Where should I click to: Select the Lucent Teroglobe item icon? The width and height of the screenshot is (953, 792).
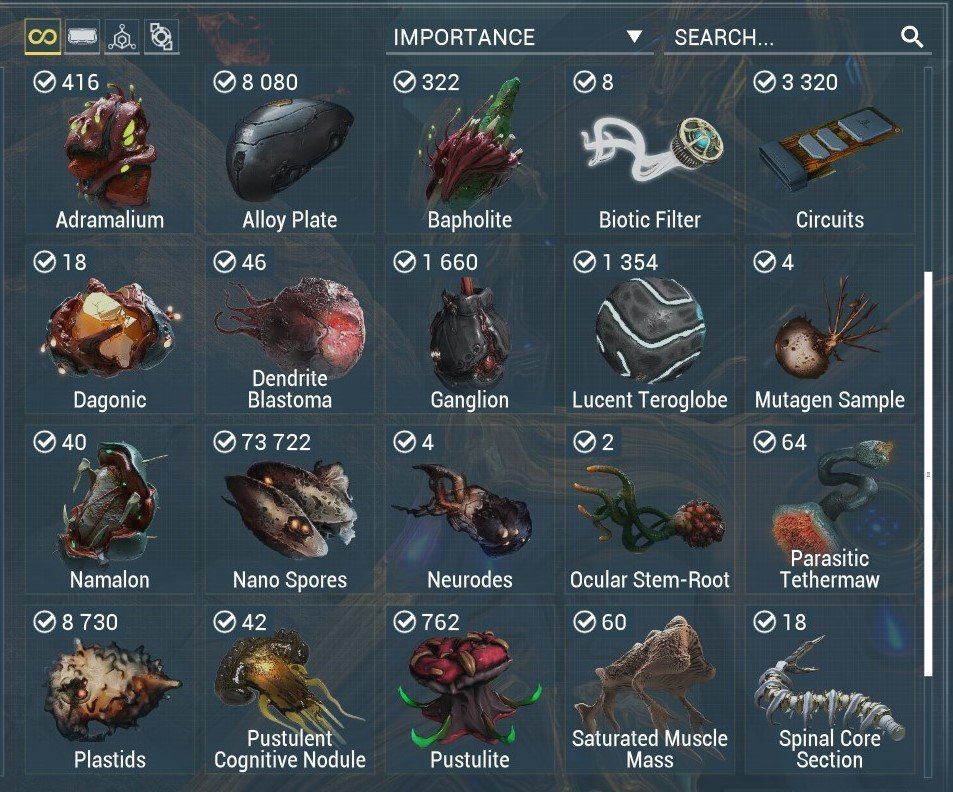coord(650,329)
